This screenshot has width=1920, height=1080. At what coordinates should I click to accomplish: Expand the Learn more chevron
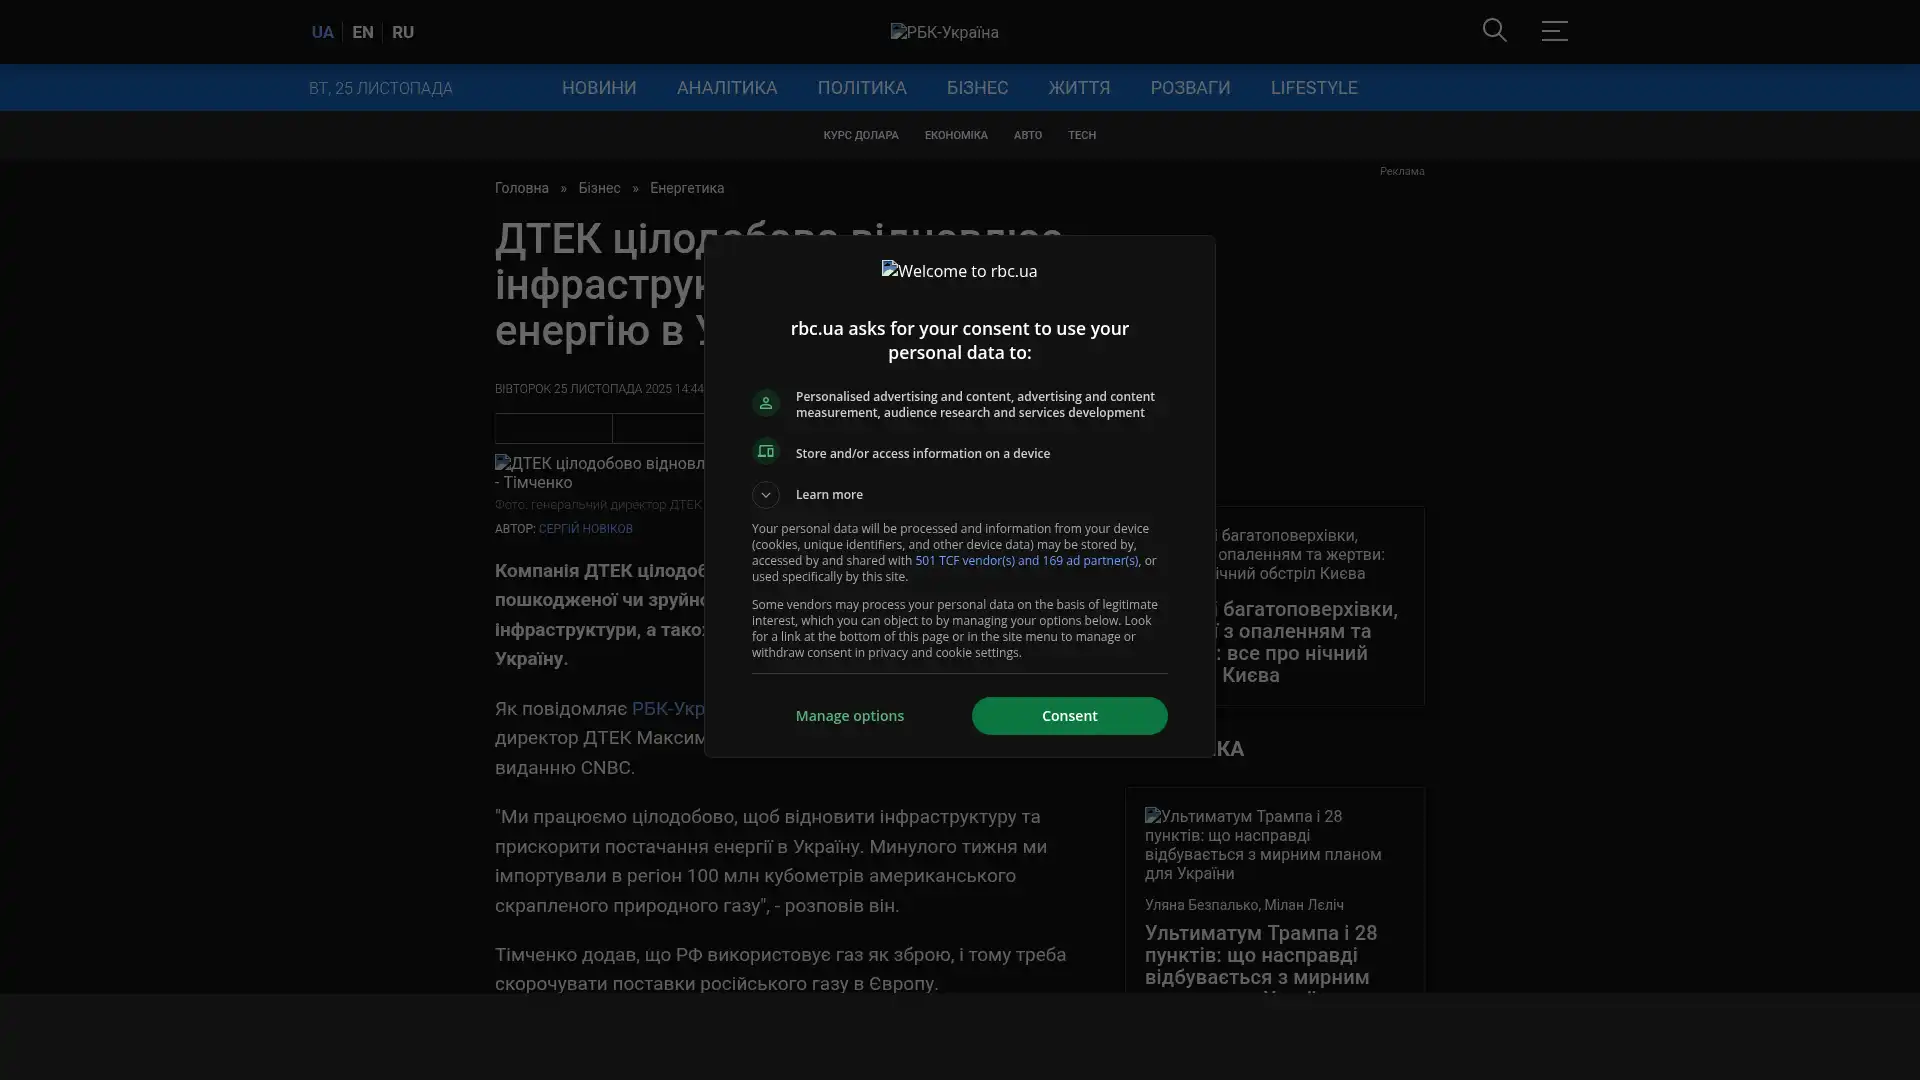click(765, 494)
